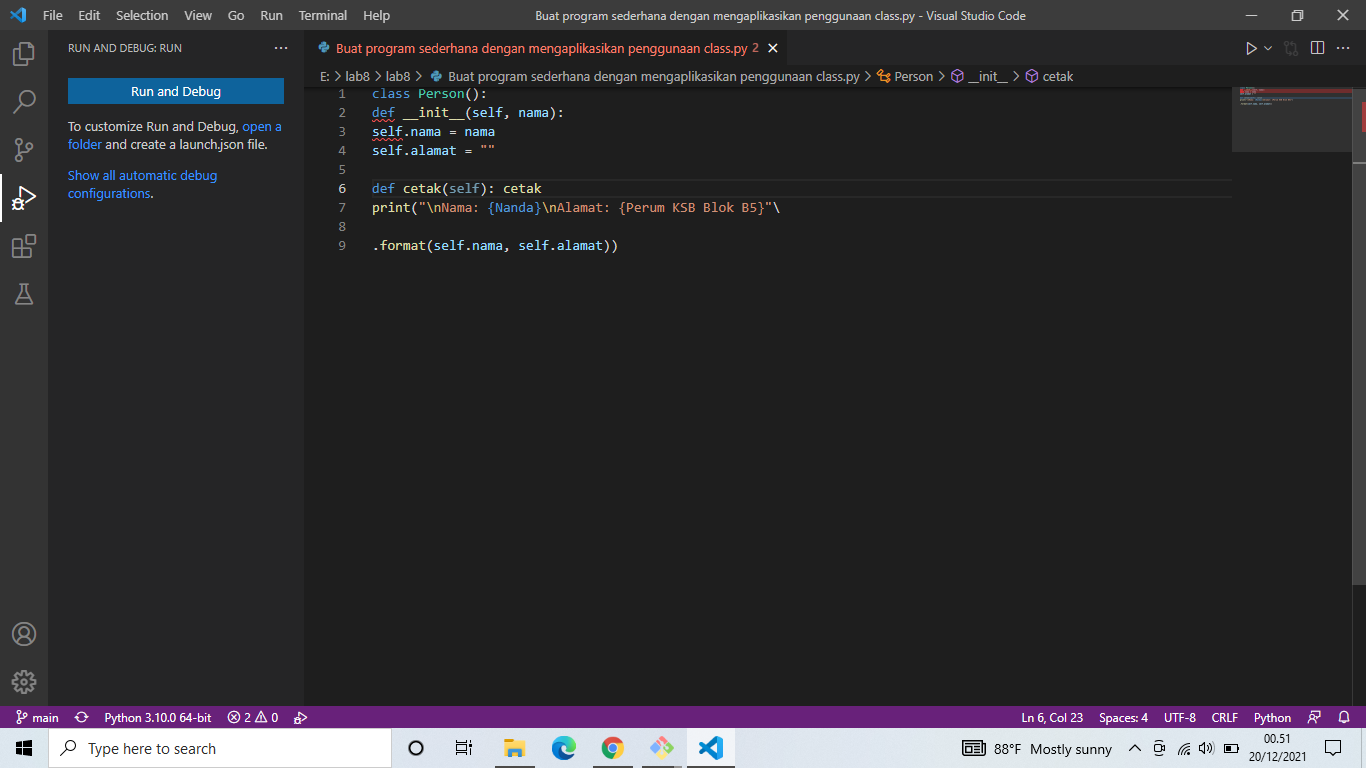This screenshot has width=1366, height=768.
Task: Open the Source Control view
Action: coord(24,150)
